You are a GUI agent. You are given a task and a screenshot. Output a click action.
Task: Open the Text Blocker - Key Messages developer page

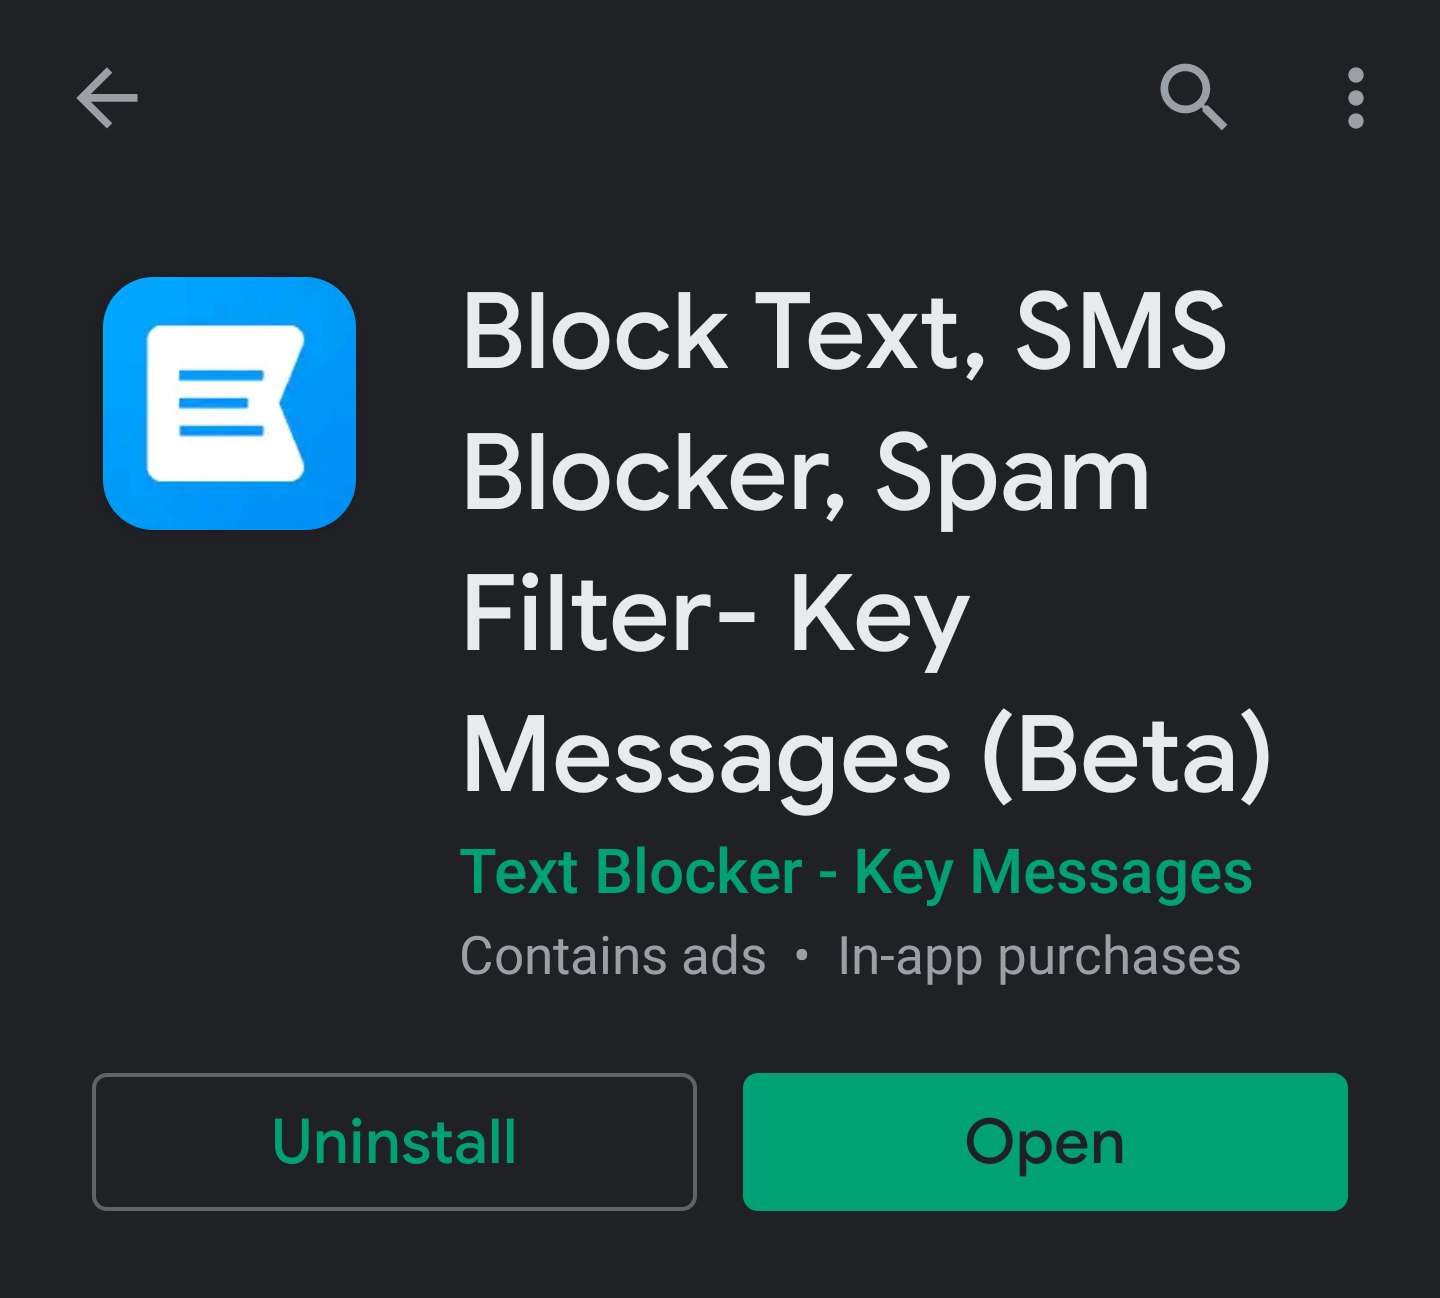coord(855,872)
